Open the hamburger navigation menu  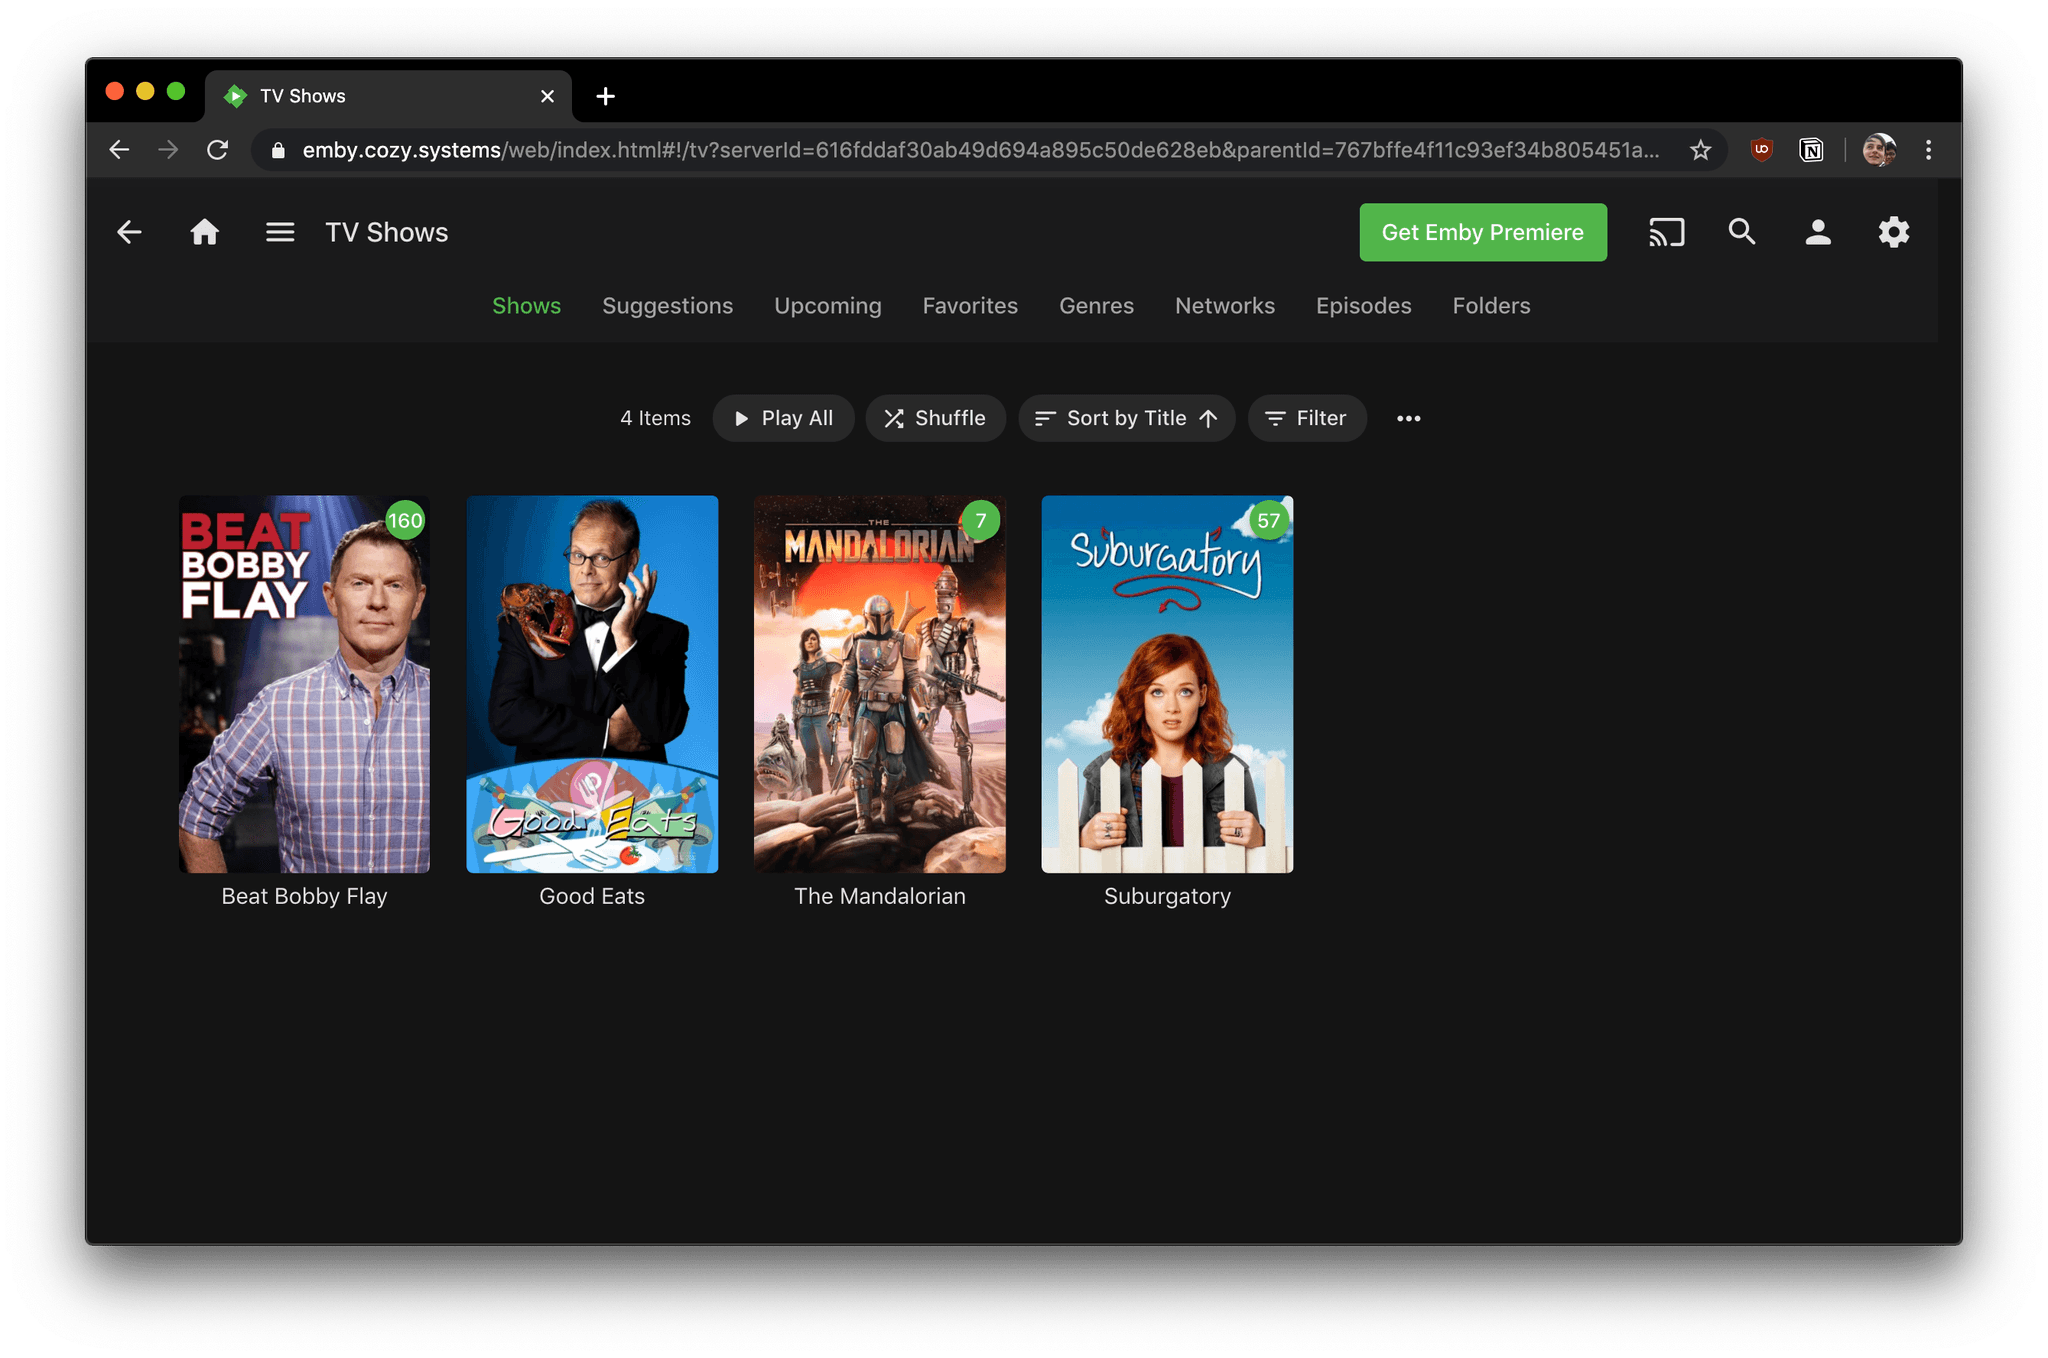pyautogui.click(x=280, y=232)
